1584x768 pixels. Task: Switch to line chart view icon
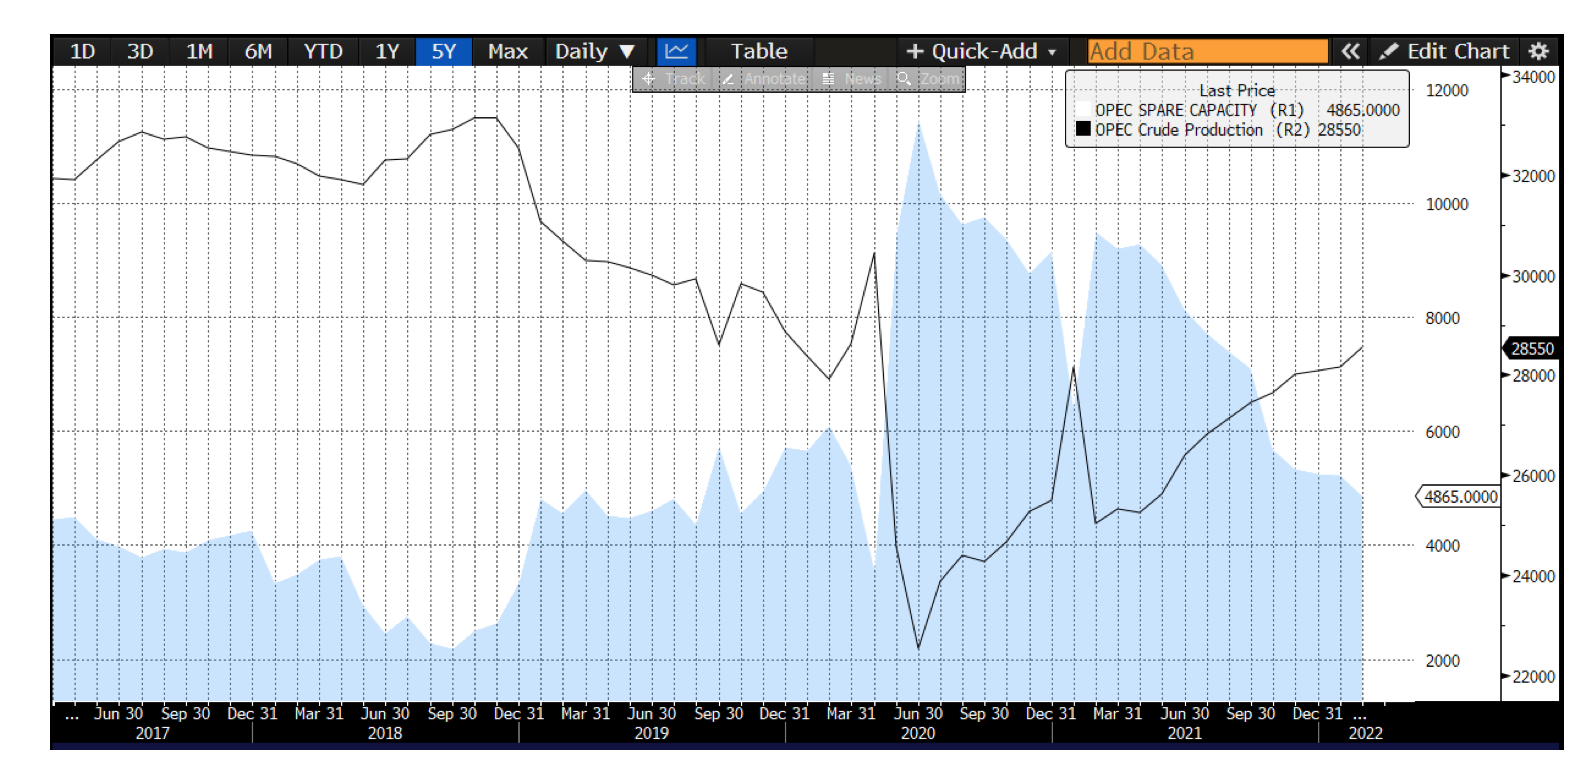point(677,51)
